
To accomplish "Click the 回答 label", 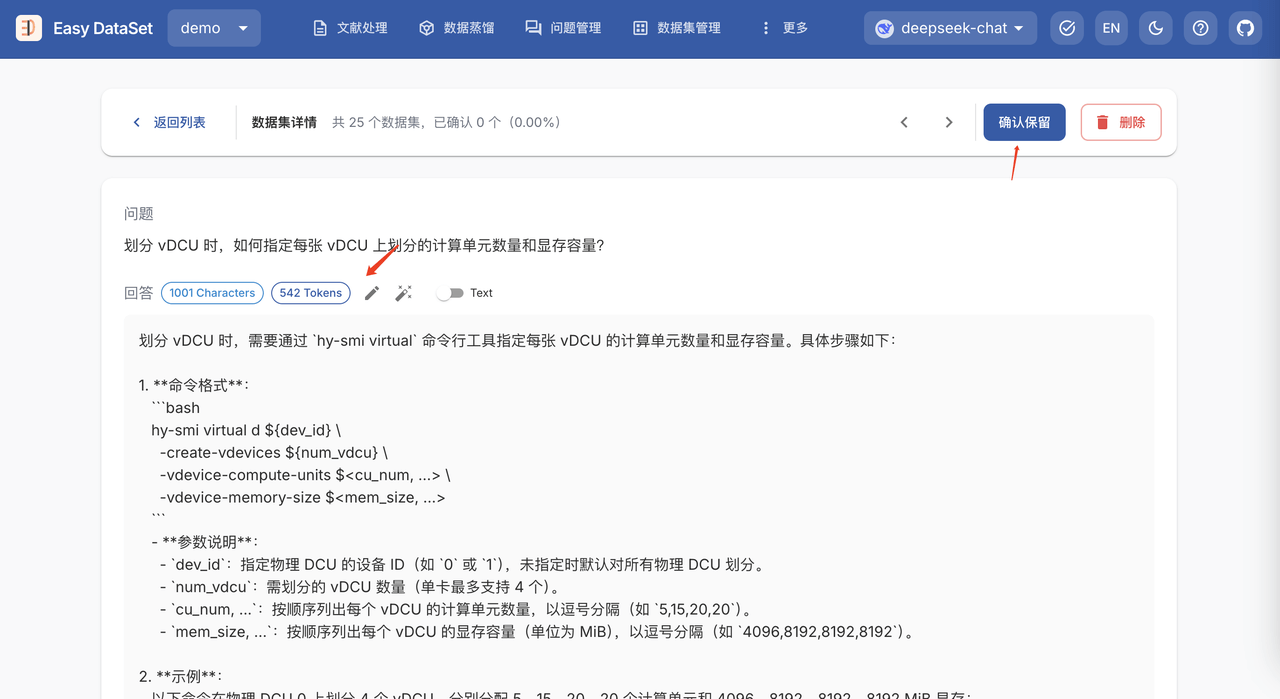I will pyautogui.click(x=139, y=293).
